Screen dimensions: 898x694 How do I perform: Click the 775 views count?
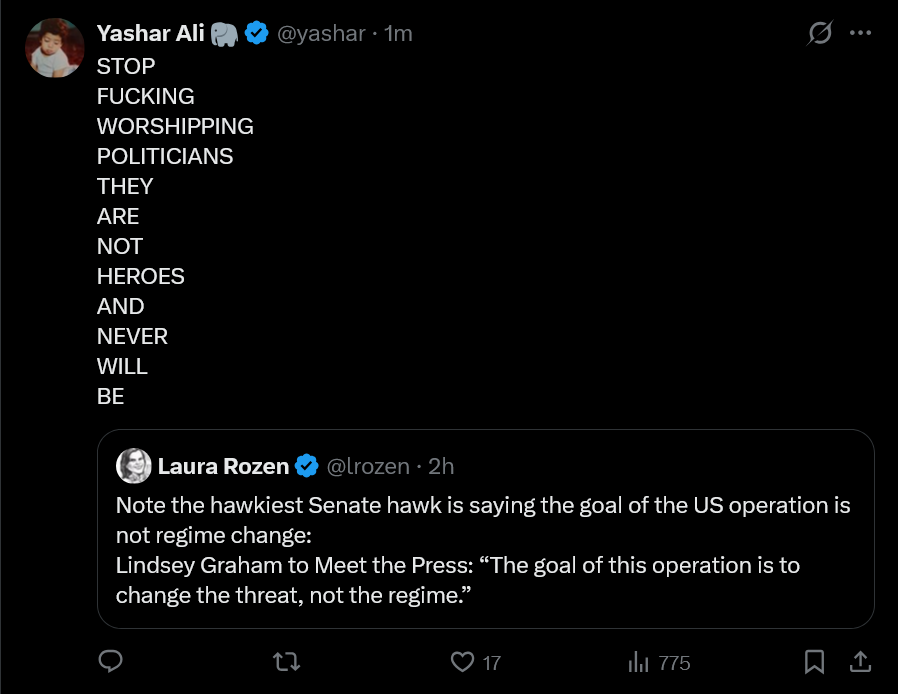[674, 663]
